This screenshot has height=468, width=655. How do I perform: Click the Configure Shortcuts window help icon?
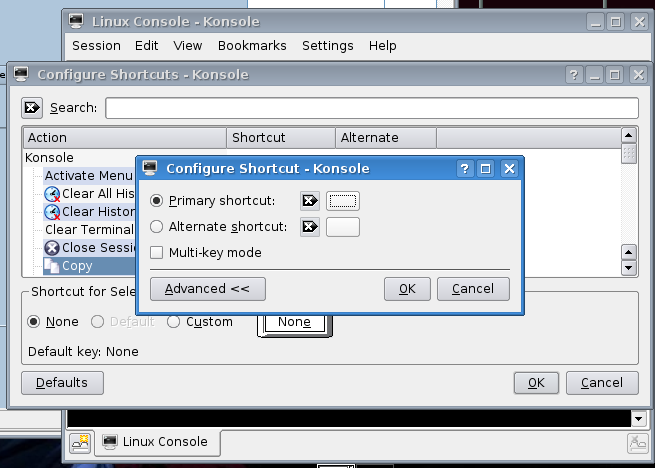574,75
